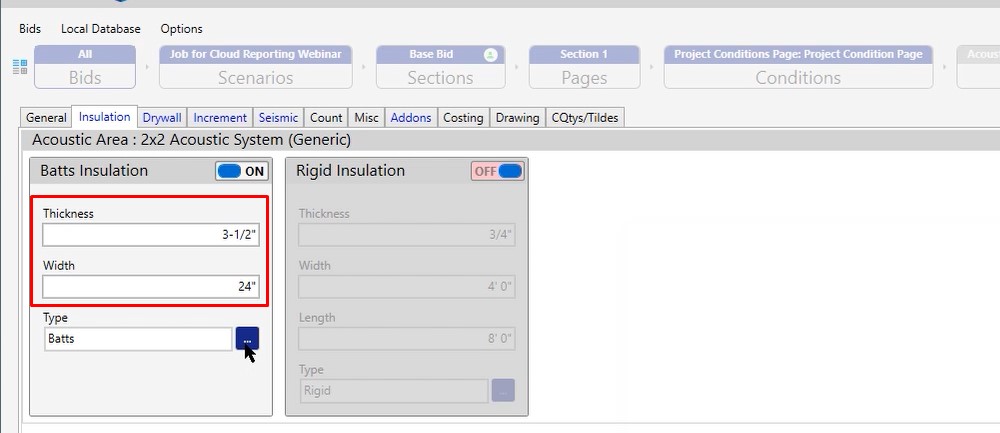Screen dimensions: 1000x433
Task: Open Batts type browse ellipsis button
Action: (247, 339)
